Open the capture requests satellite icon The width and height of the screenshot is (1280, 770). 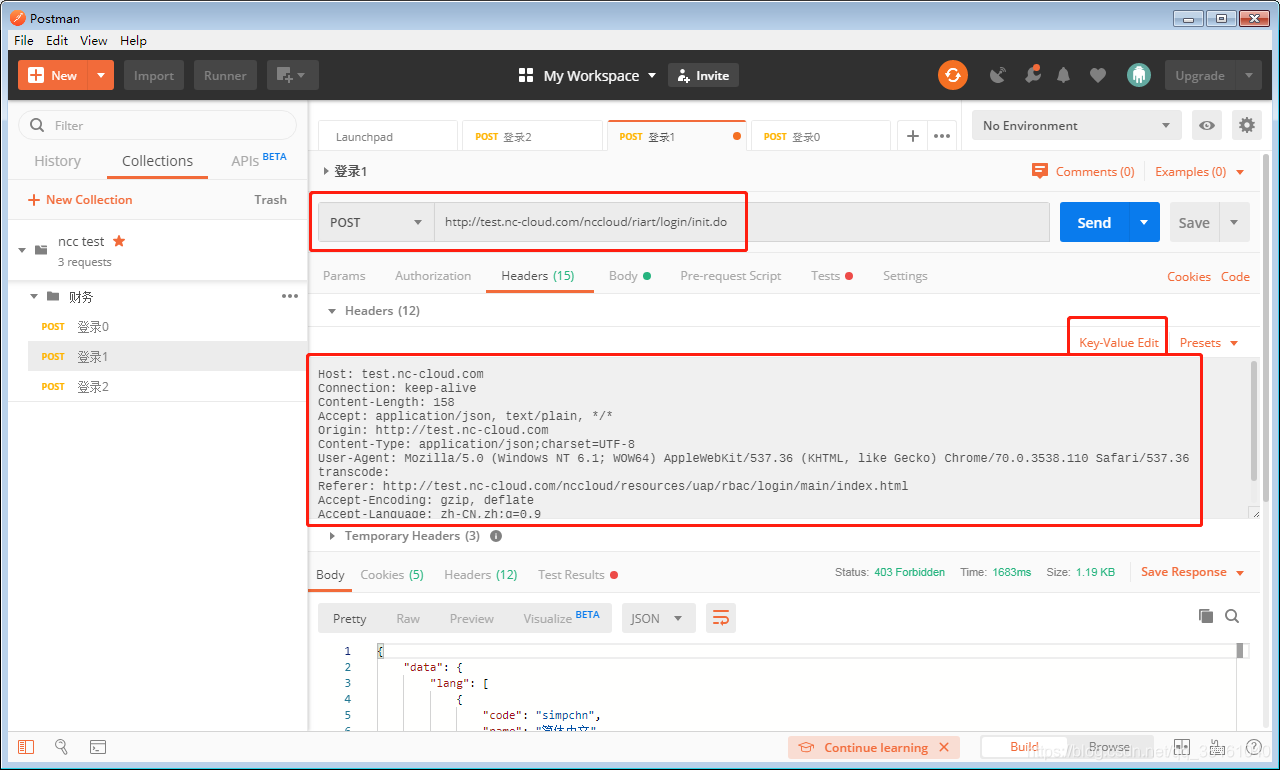[x=997, y=75]
